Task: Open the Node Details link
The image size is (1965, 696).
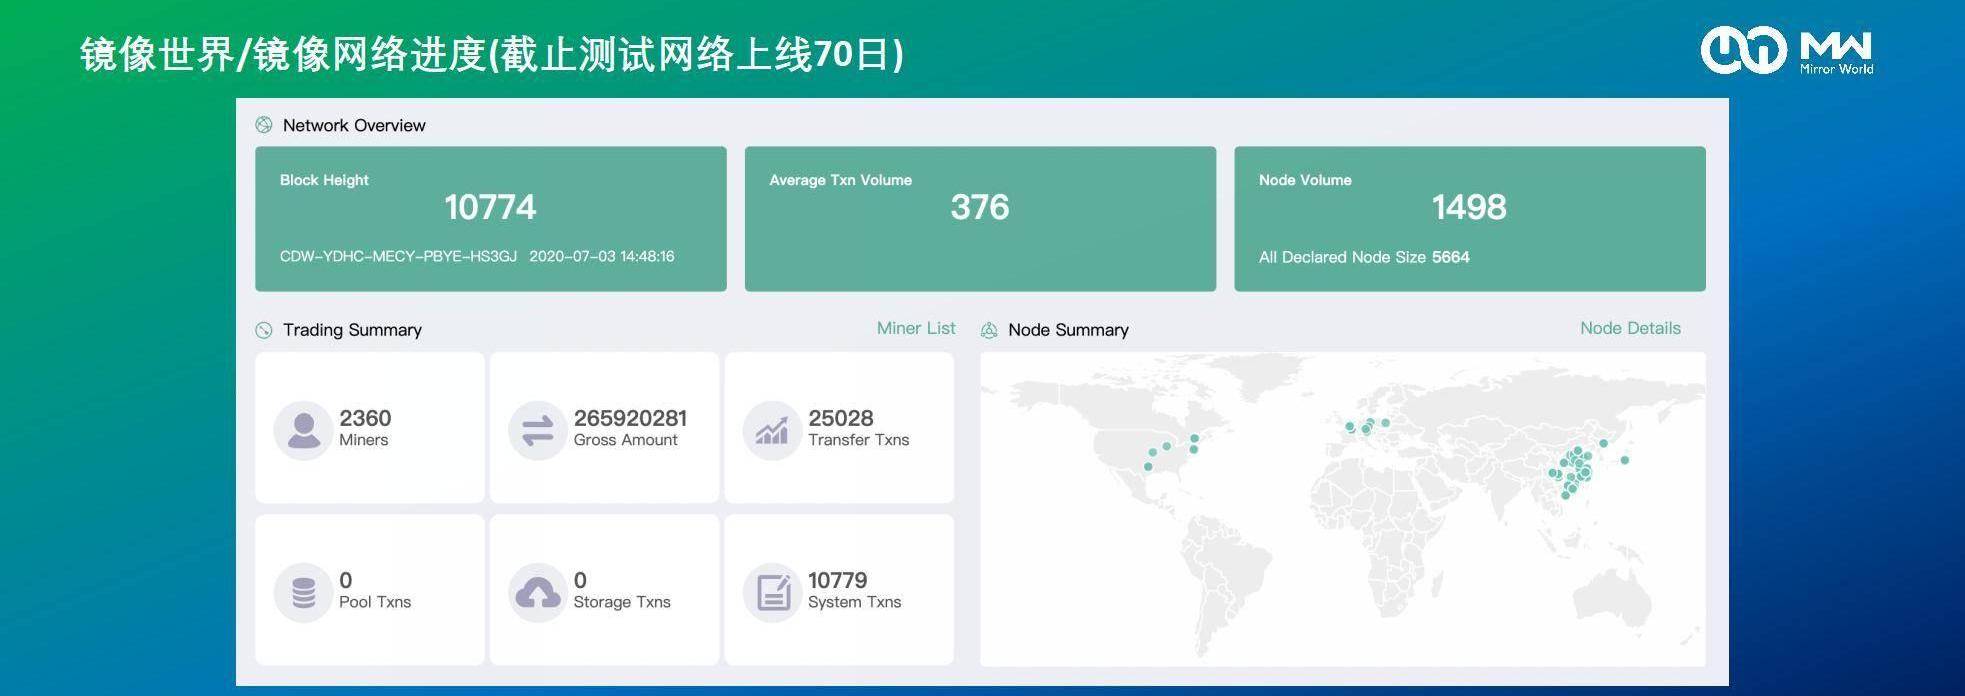Action: 1629,328
